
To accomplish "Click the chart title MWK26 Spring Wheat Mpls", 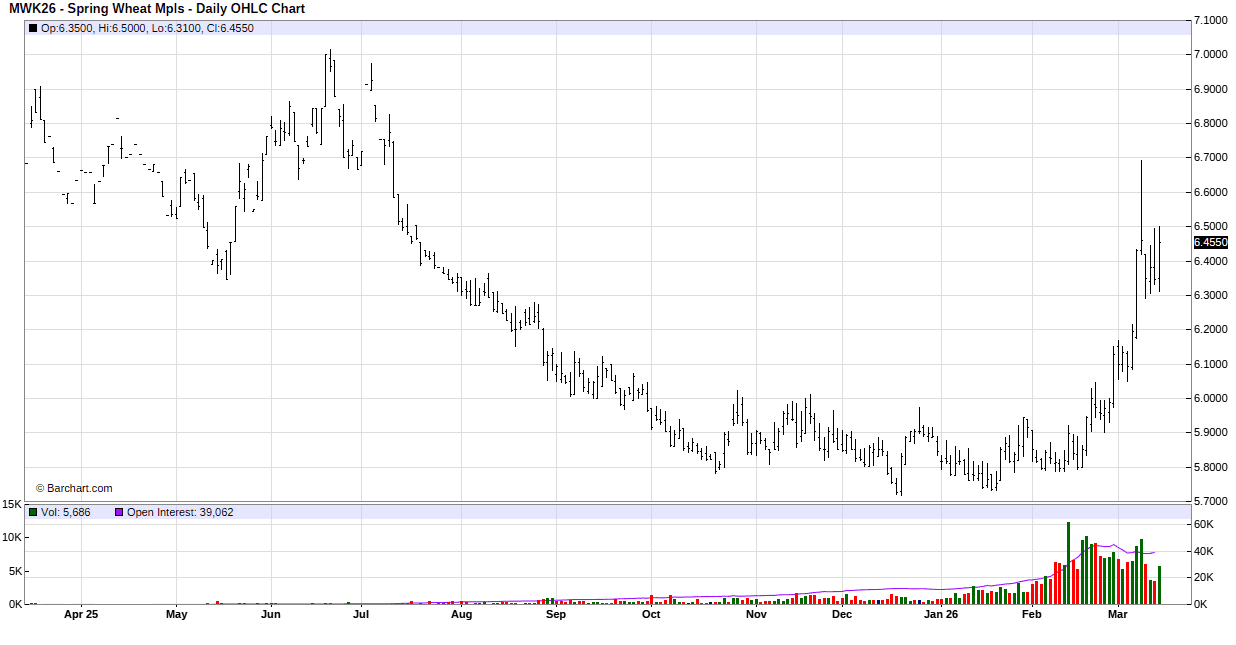I will pos(157,9).
